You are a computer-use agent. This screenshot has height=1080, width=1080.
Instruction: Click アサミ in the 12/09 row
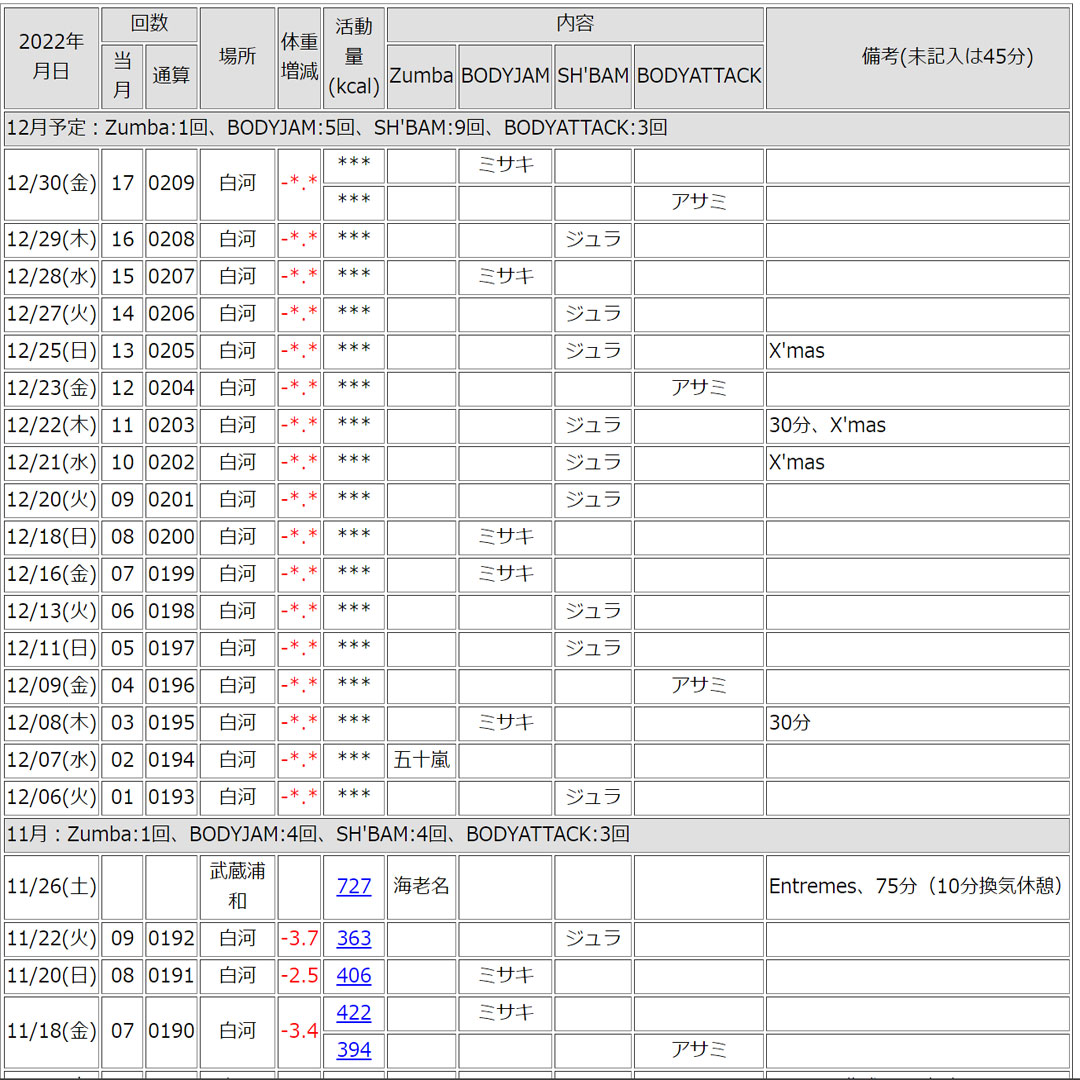[698, 686]
